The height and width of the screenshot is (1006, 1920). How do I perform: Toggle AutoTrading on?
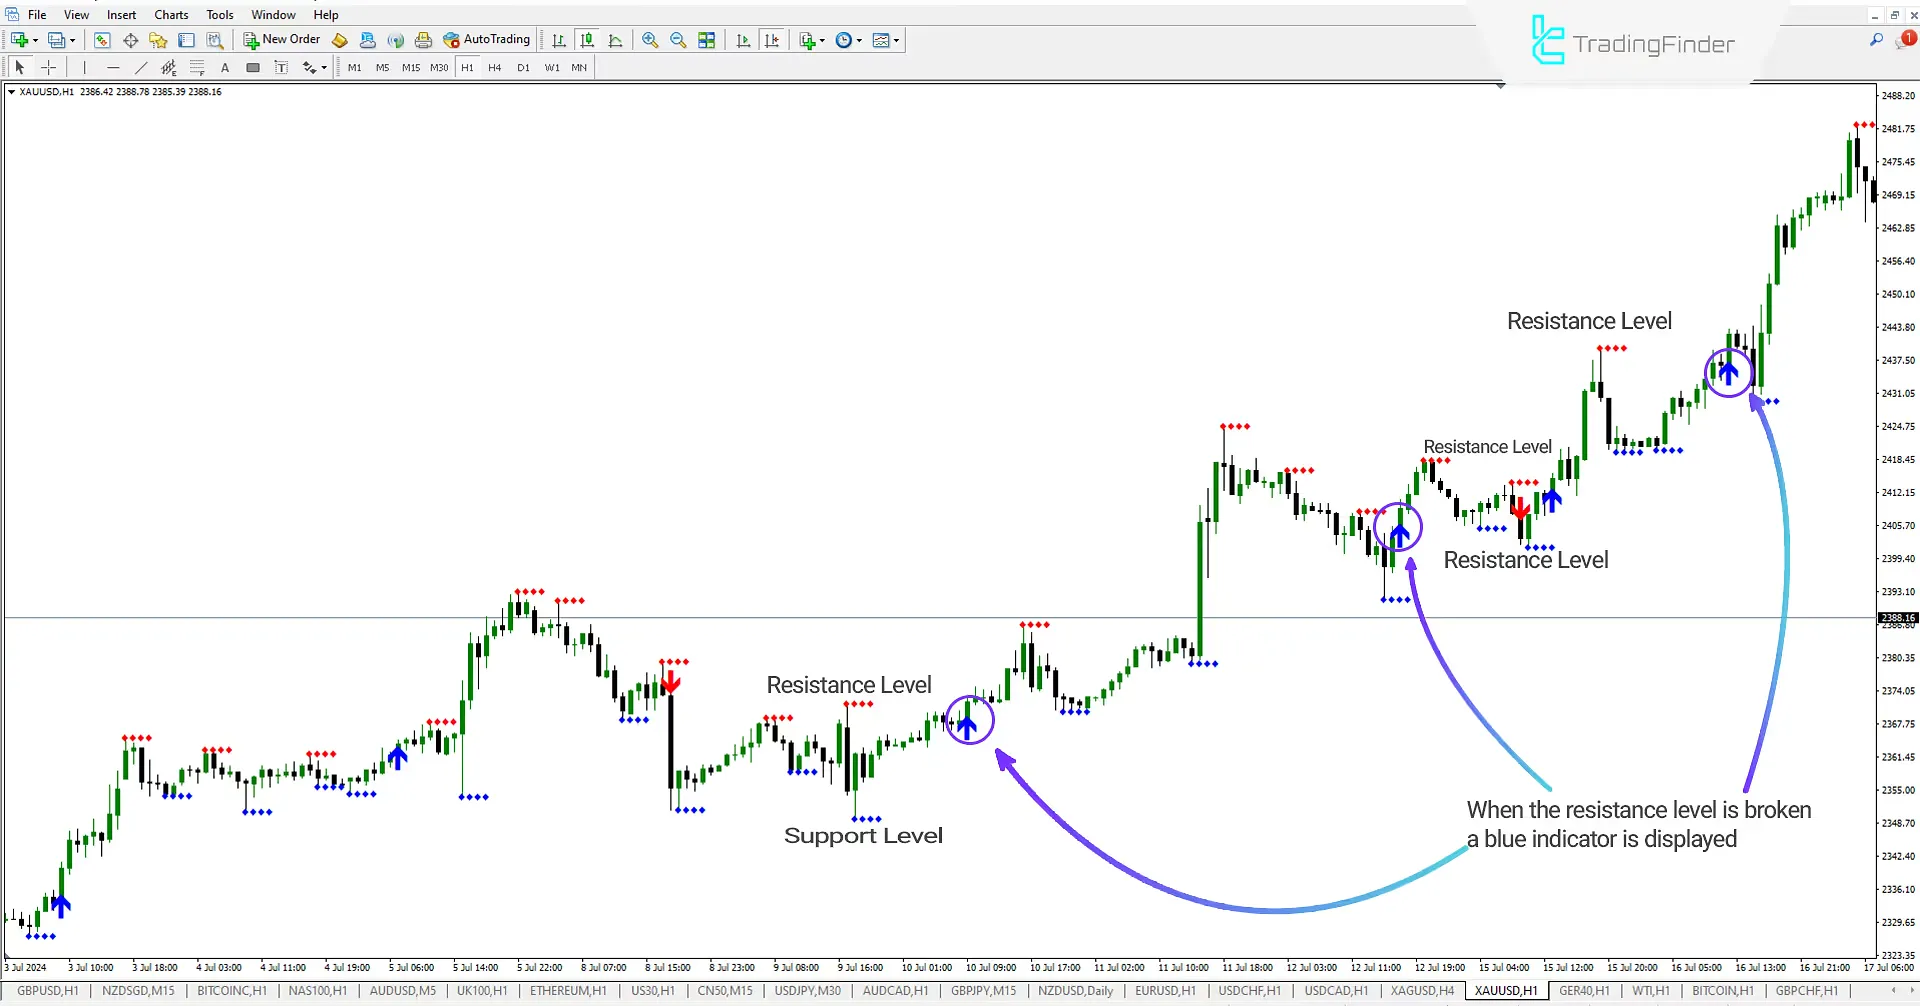pos(487,39)
